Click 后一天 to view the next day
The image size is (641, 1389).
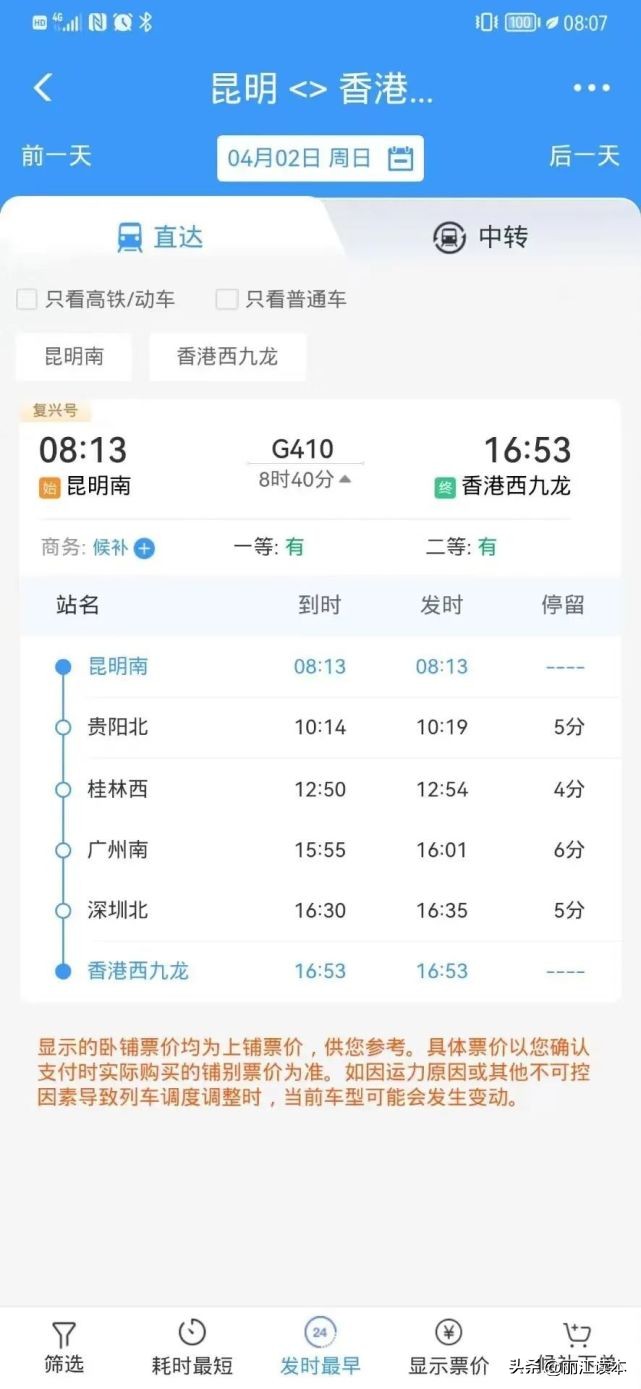[584, 157]
